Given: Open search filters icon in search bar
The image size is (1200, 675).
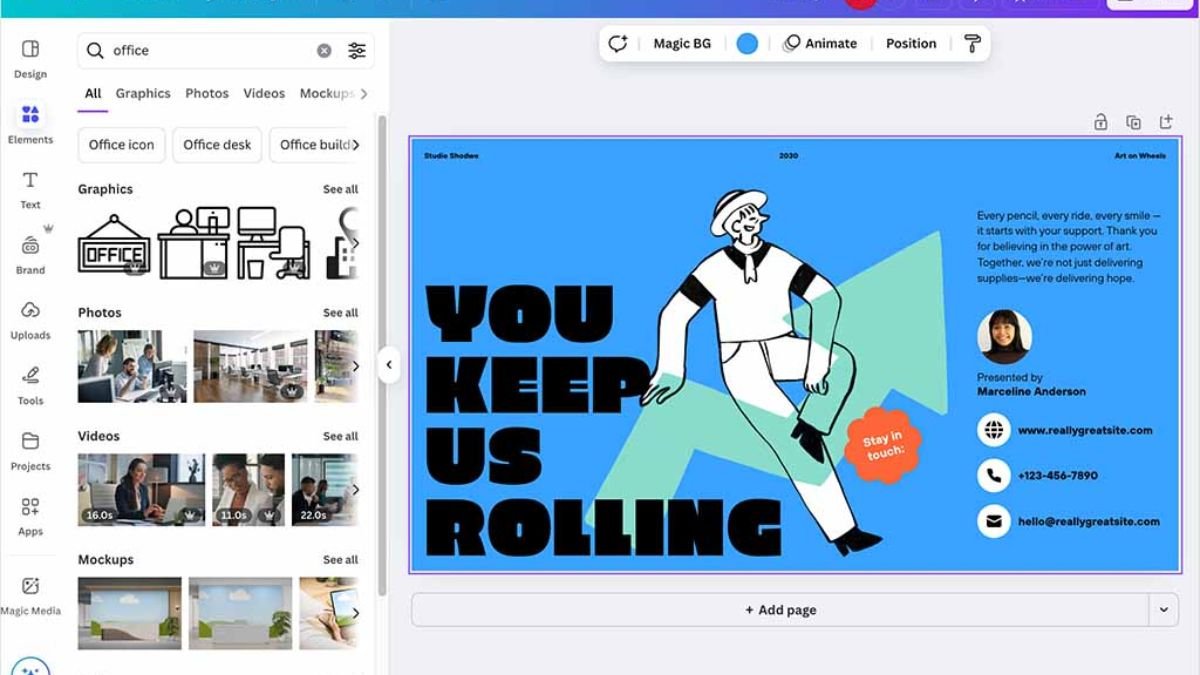Looking at the screenshot, I should tap(357, 51).
